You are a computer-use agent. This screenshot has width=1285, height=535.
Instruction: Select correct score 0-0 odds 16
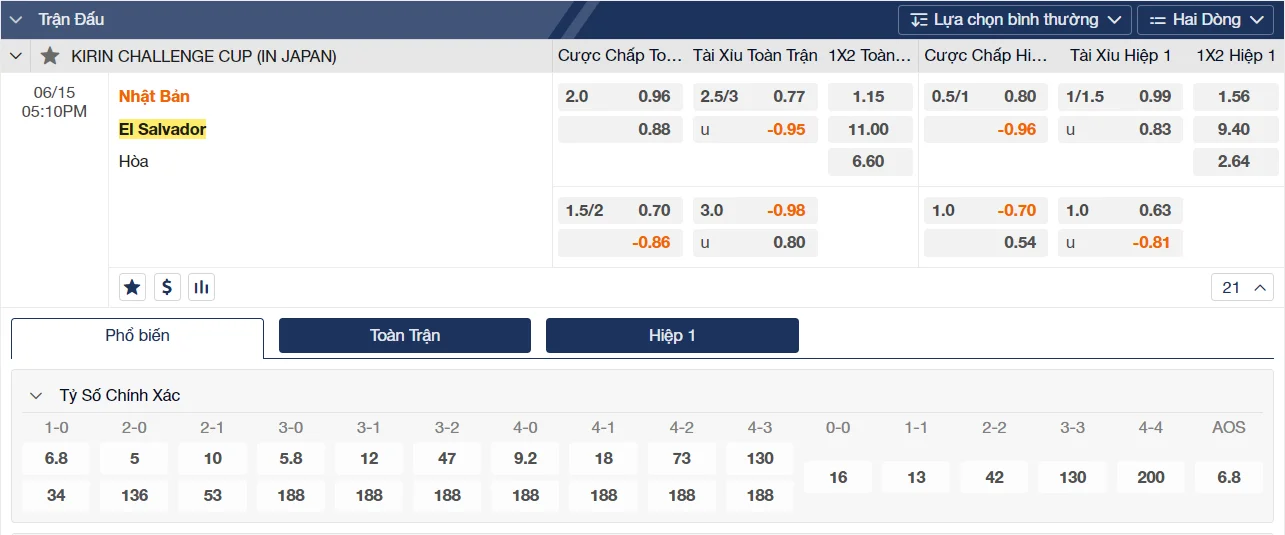point(838,477)
